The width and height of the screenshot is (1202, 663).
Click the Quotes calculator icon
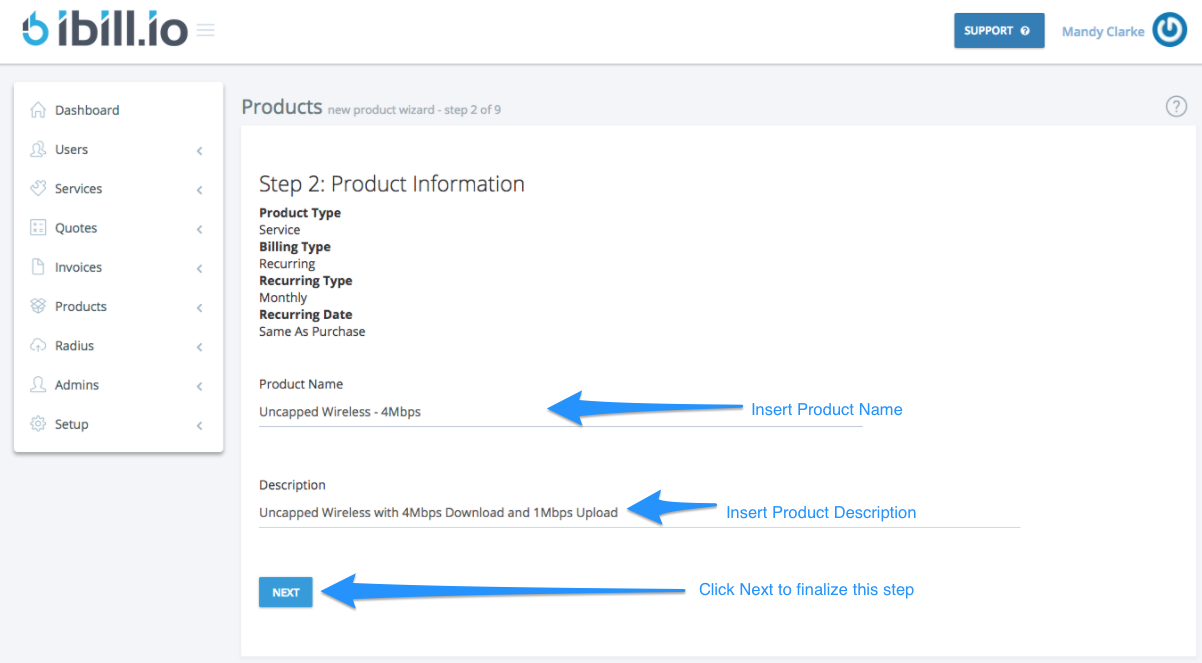tap(38, 227)
